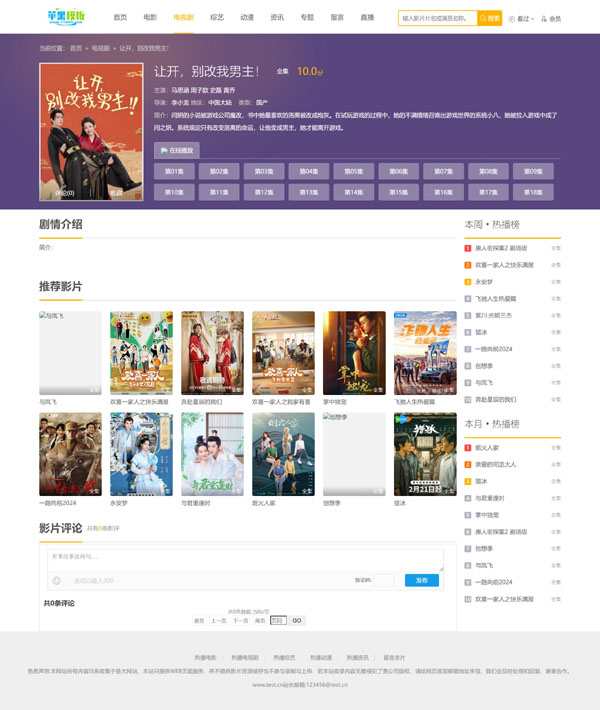The height and width of the screenshot is (710, 600).
Task: Click the GO page jump button
Action: click(296, 620)
